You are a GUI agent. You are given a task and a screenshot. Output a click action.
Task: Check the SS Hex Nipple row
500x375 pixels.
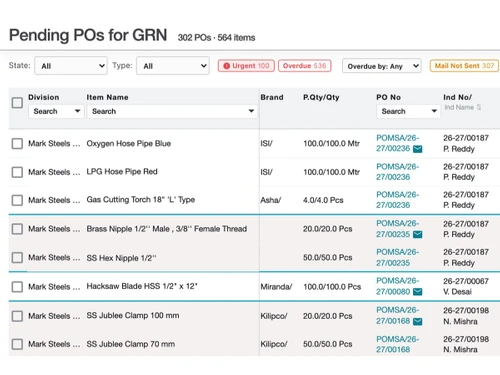[17, 258]
